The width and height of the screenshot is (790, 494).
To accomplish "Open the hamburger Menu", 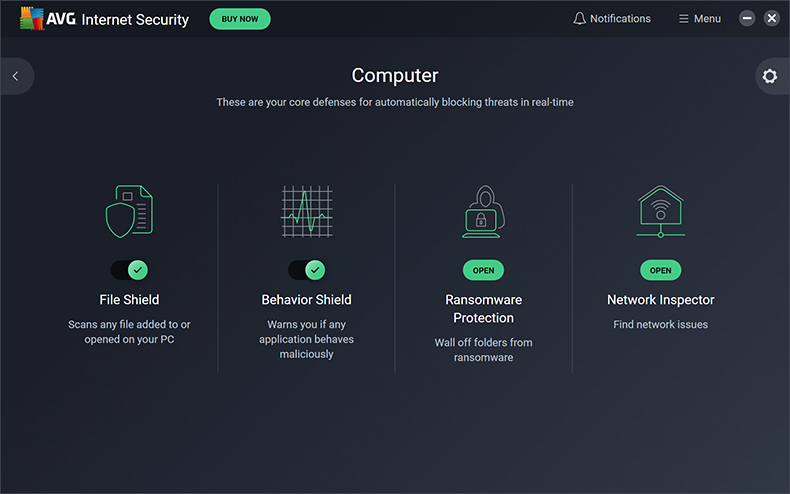I will (x=699, y=19).
